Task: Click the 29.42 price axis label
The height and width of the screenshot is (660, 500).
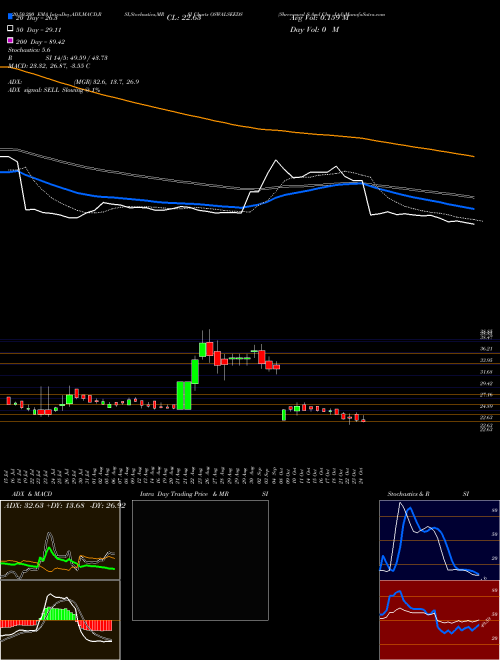Action: click(486, 383)
